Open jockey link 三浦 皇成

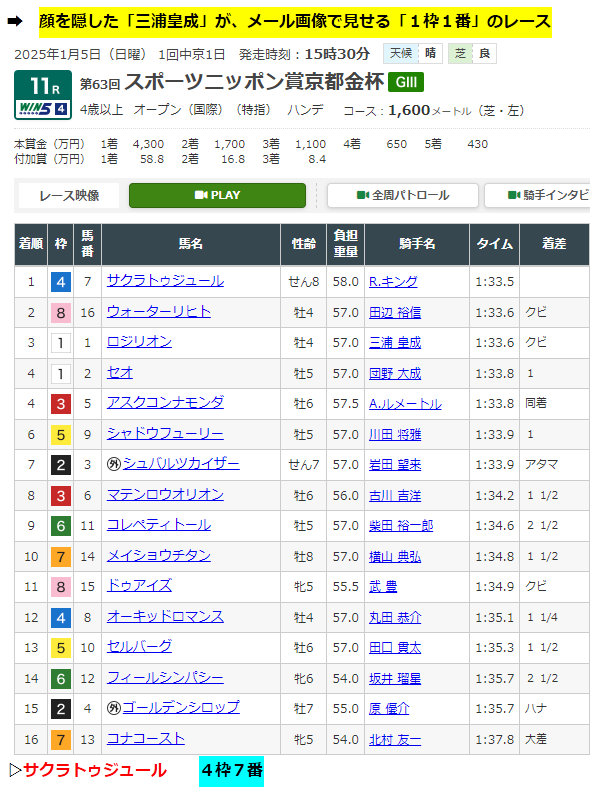395,343
